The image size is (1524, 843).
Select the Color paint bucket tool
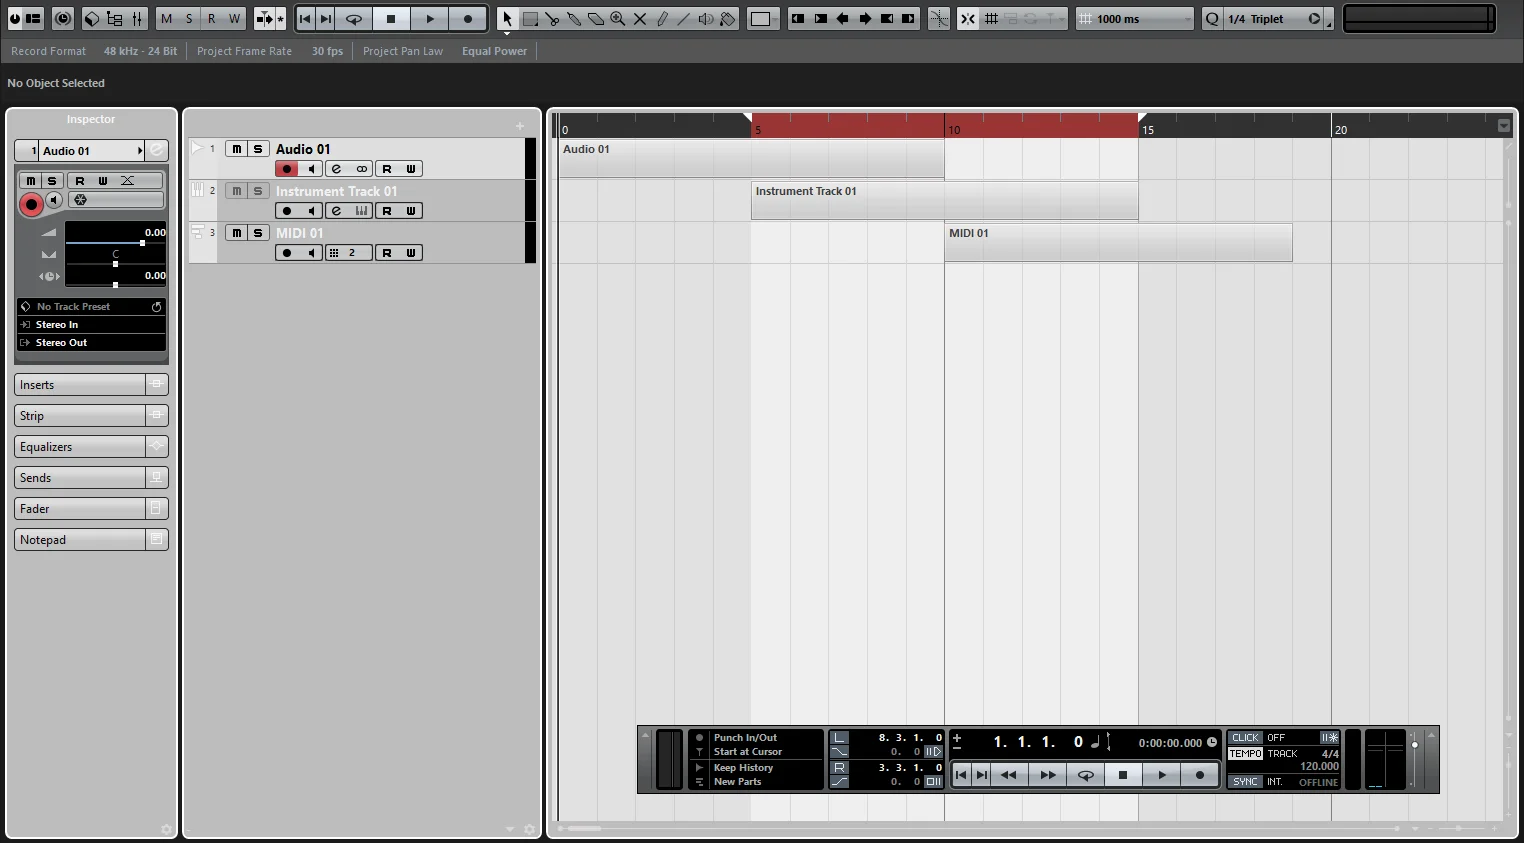[x=728, y=19]
